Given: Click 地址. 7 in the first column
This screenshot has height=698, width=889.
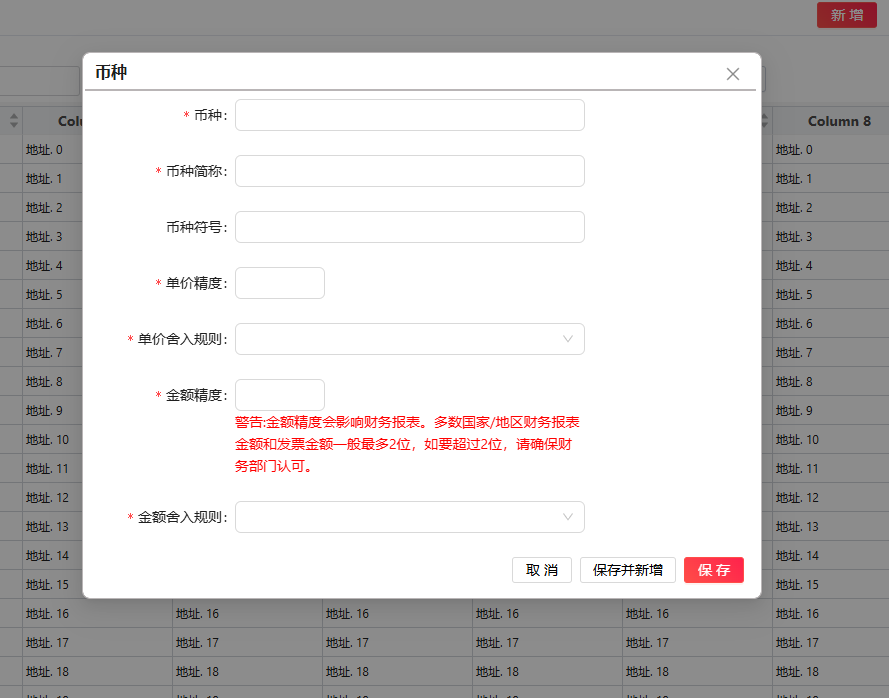Looking at the screenshot, I should (x=44, y=353).
